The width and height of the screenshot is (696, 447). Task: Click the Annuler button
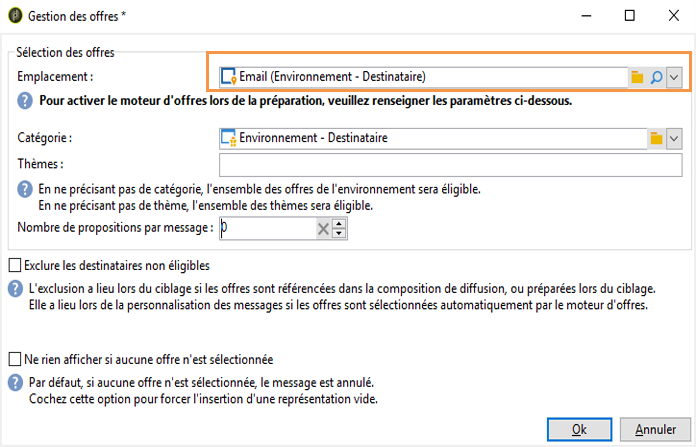(655, 429)
